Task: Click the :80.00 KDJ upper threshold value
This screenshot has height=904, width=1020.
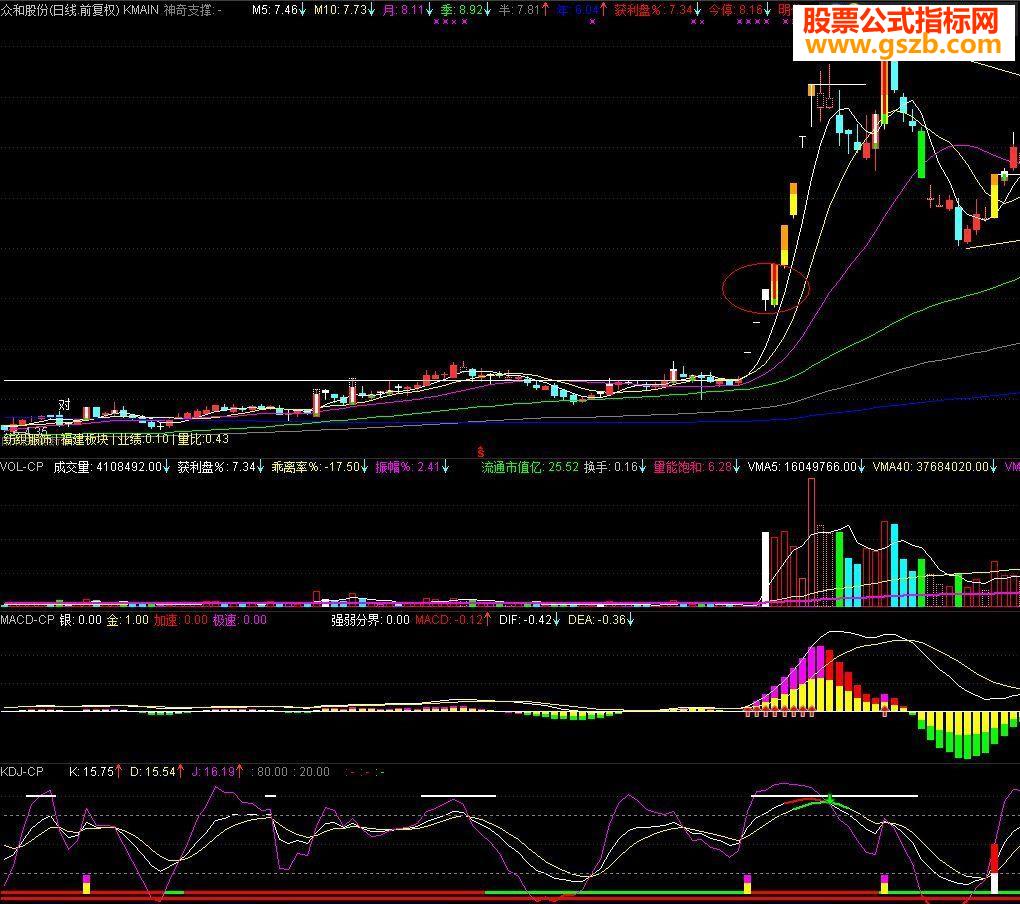Action: pyautogui.click(x=269, y=772)
